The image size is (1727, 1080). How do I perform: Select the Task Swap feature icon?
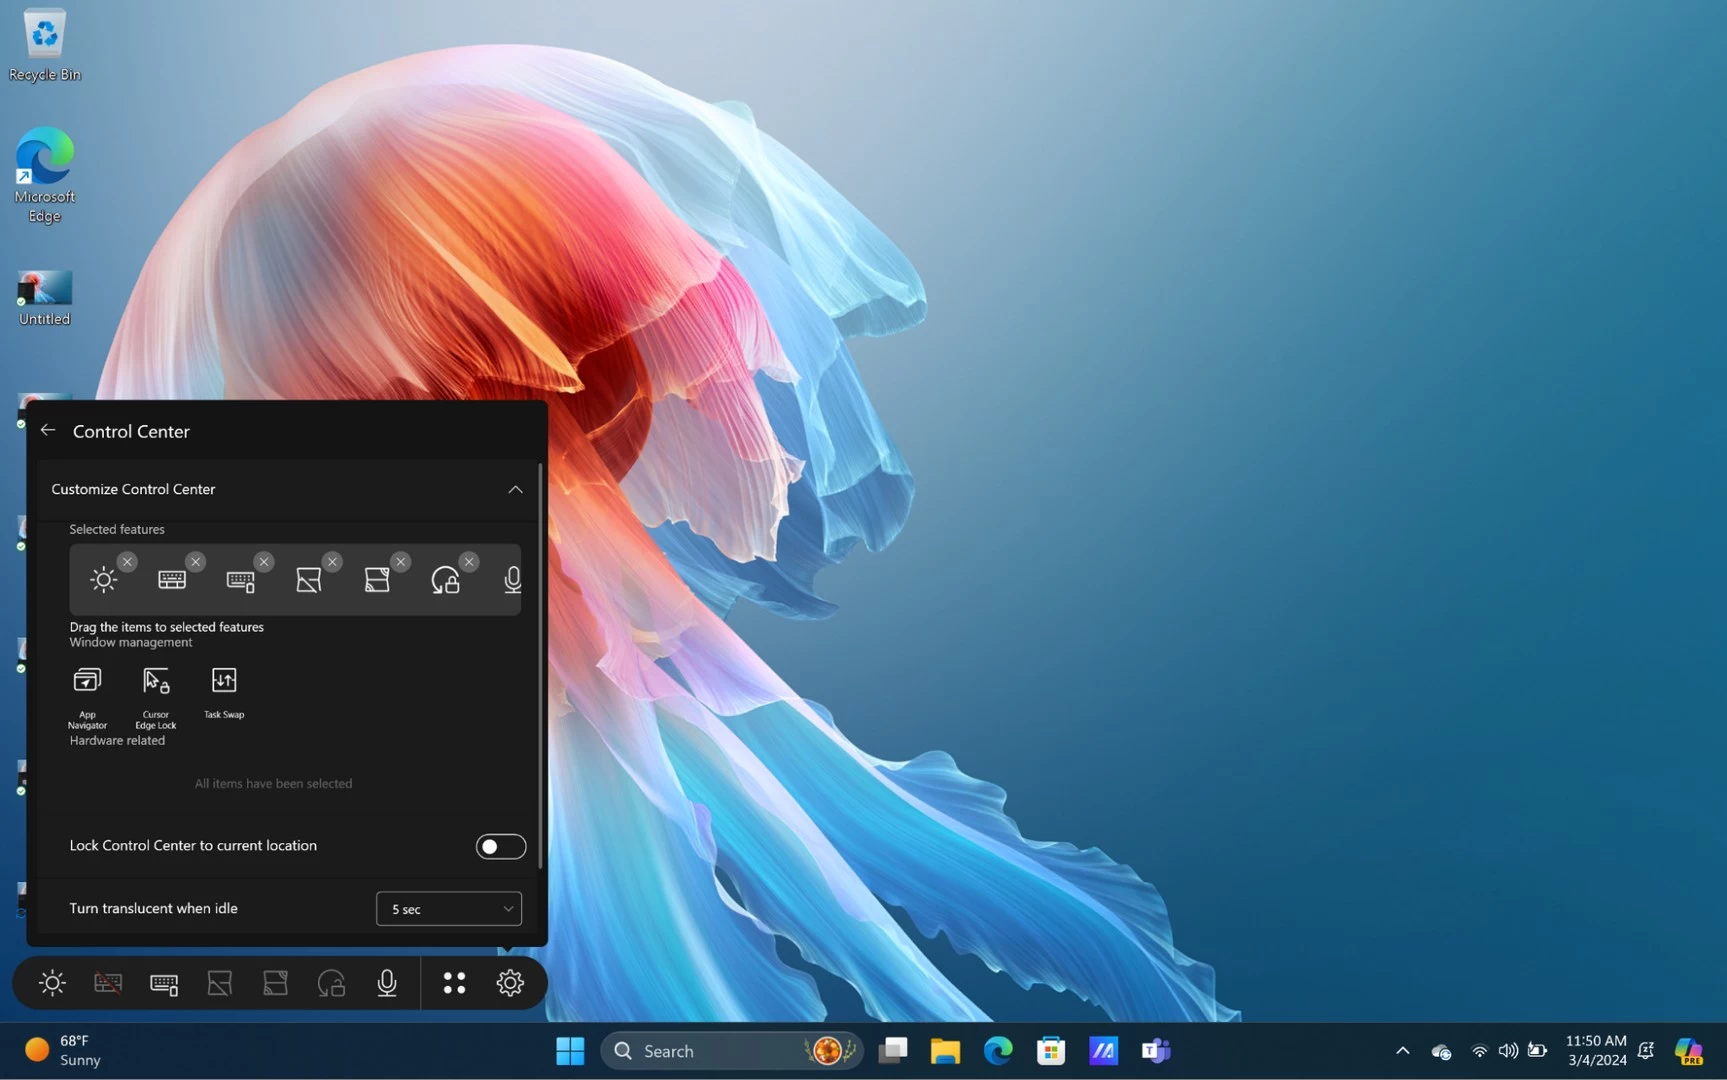(224, 682)
